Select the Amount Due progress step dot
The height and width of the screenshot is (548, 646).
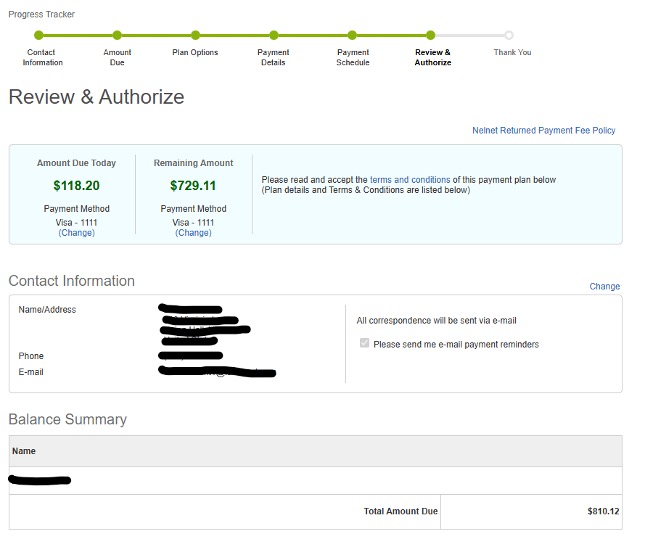coord(117,36)
